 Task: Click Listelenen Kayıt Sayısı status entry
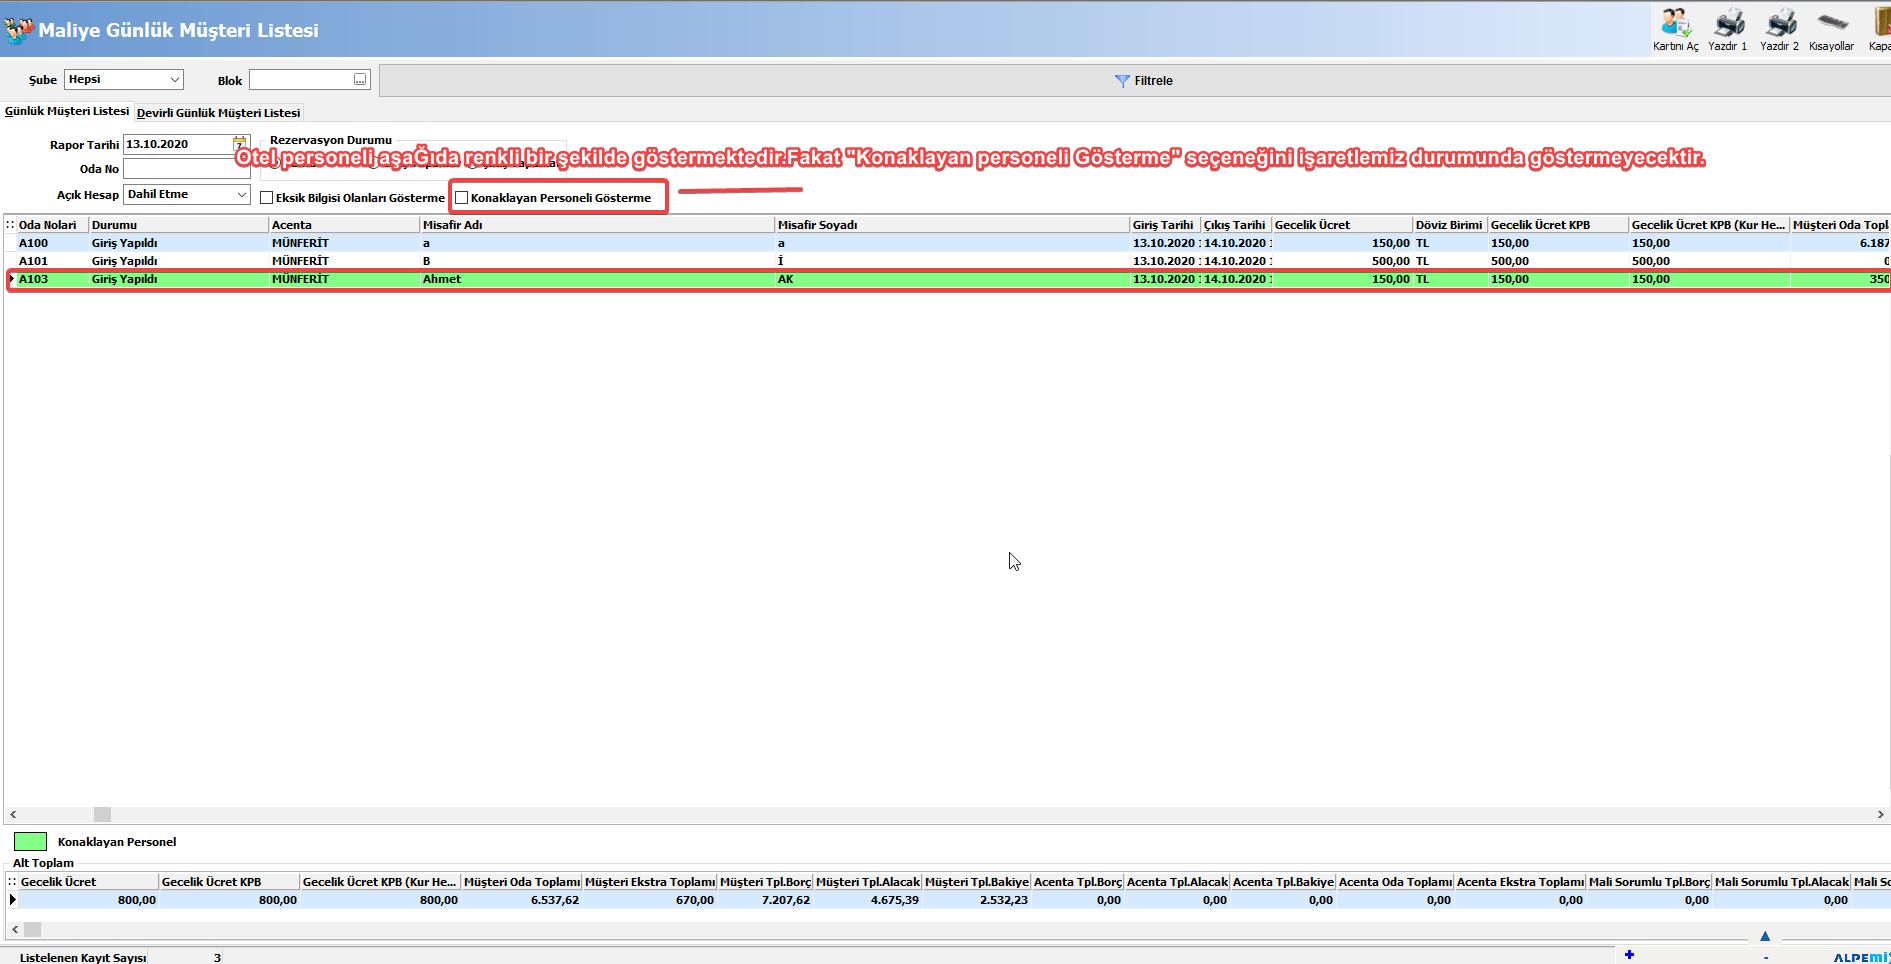[83, 958]
